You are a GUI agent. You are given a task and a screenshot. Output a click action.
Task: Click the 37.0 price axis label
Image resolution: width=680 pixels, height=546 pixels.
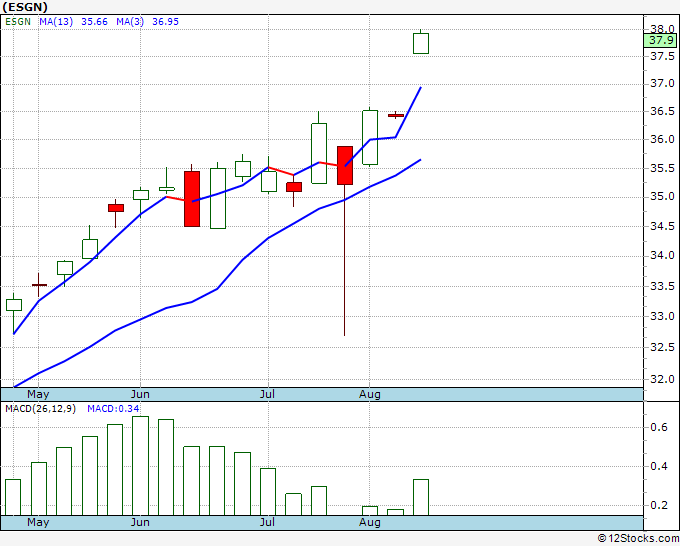[663, 83]
